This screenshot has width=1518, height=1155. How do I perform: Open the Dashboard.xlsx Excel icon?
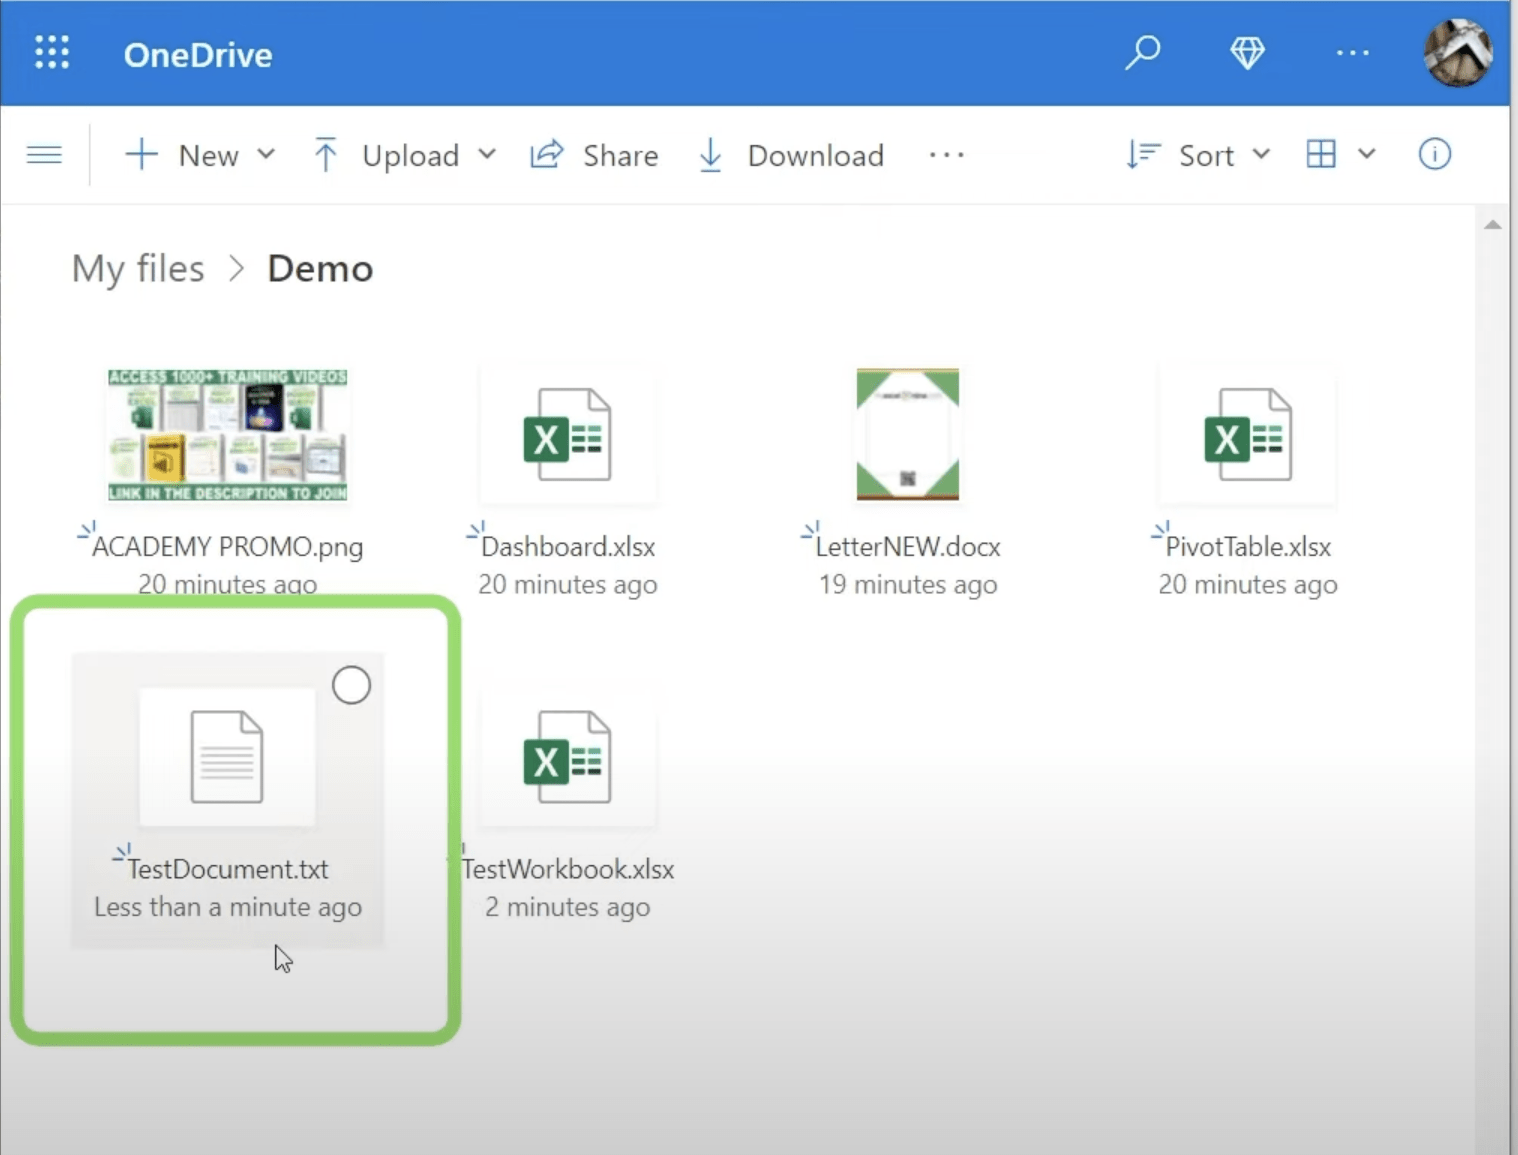pyautogui.click(x=567, y=435)
